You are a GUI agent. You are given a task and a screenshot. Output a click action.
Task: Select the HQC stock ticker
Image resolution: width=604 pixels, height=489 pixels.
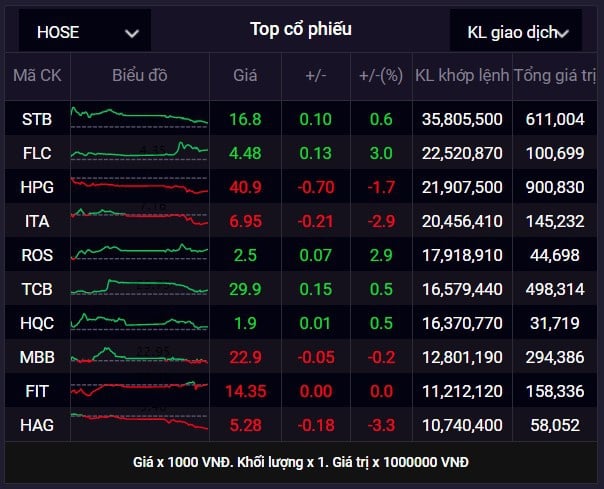37,323
